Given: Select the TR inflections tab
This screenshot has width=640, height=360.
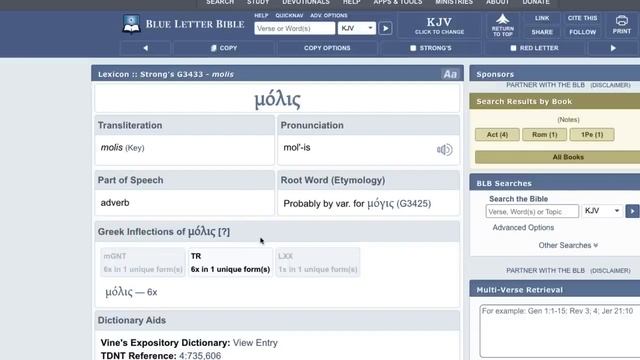Looking at the screenshot, I should [230, 262].
